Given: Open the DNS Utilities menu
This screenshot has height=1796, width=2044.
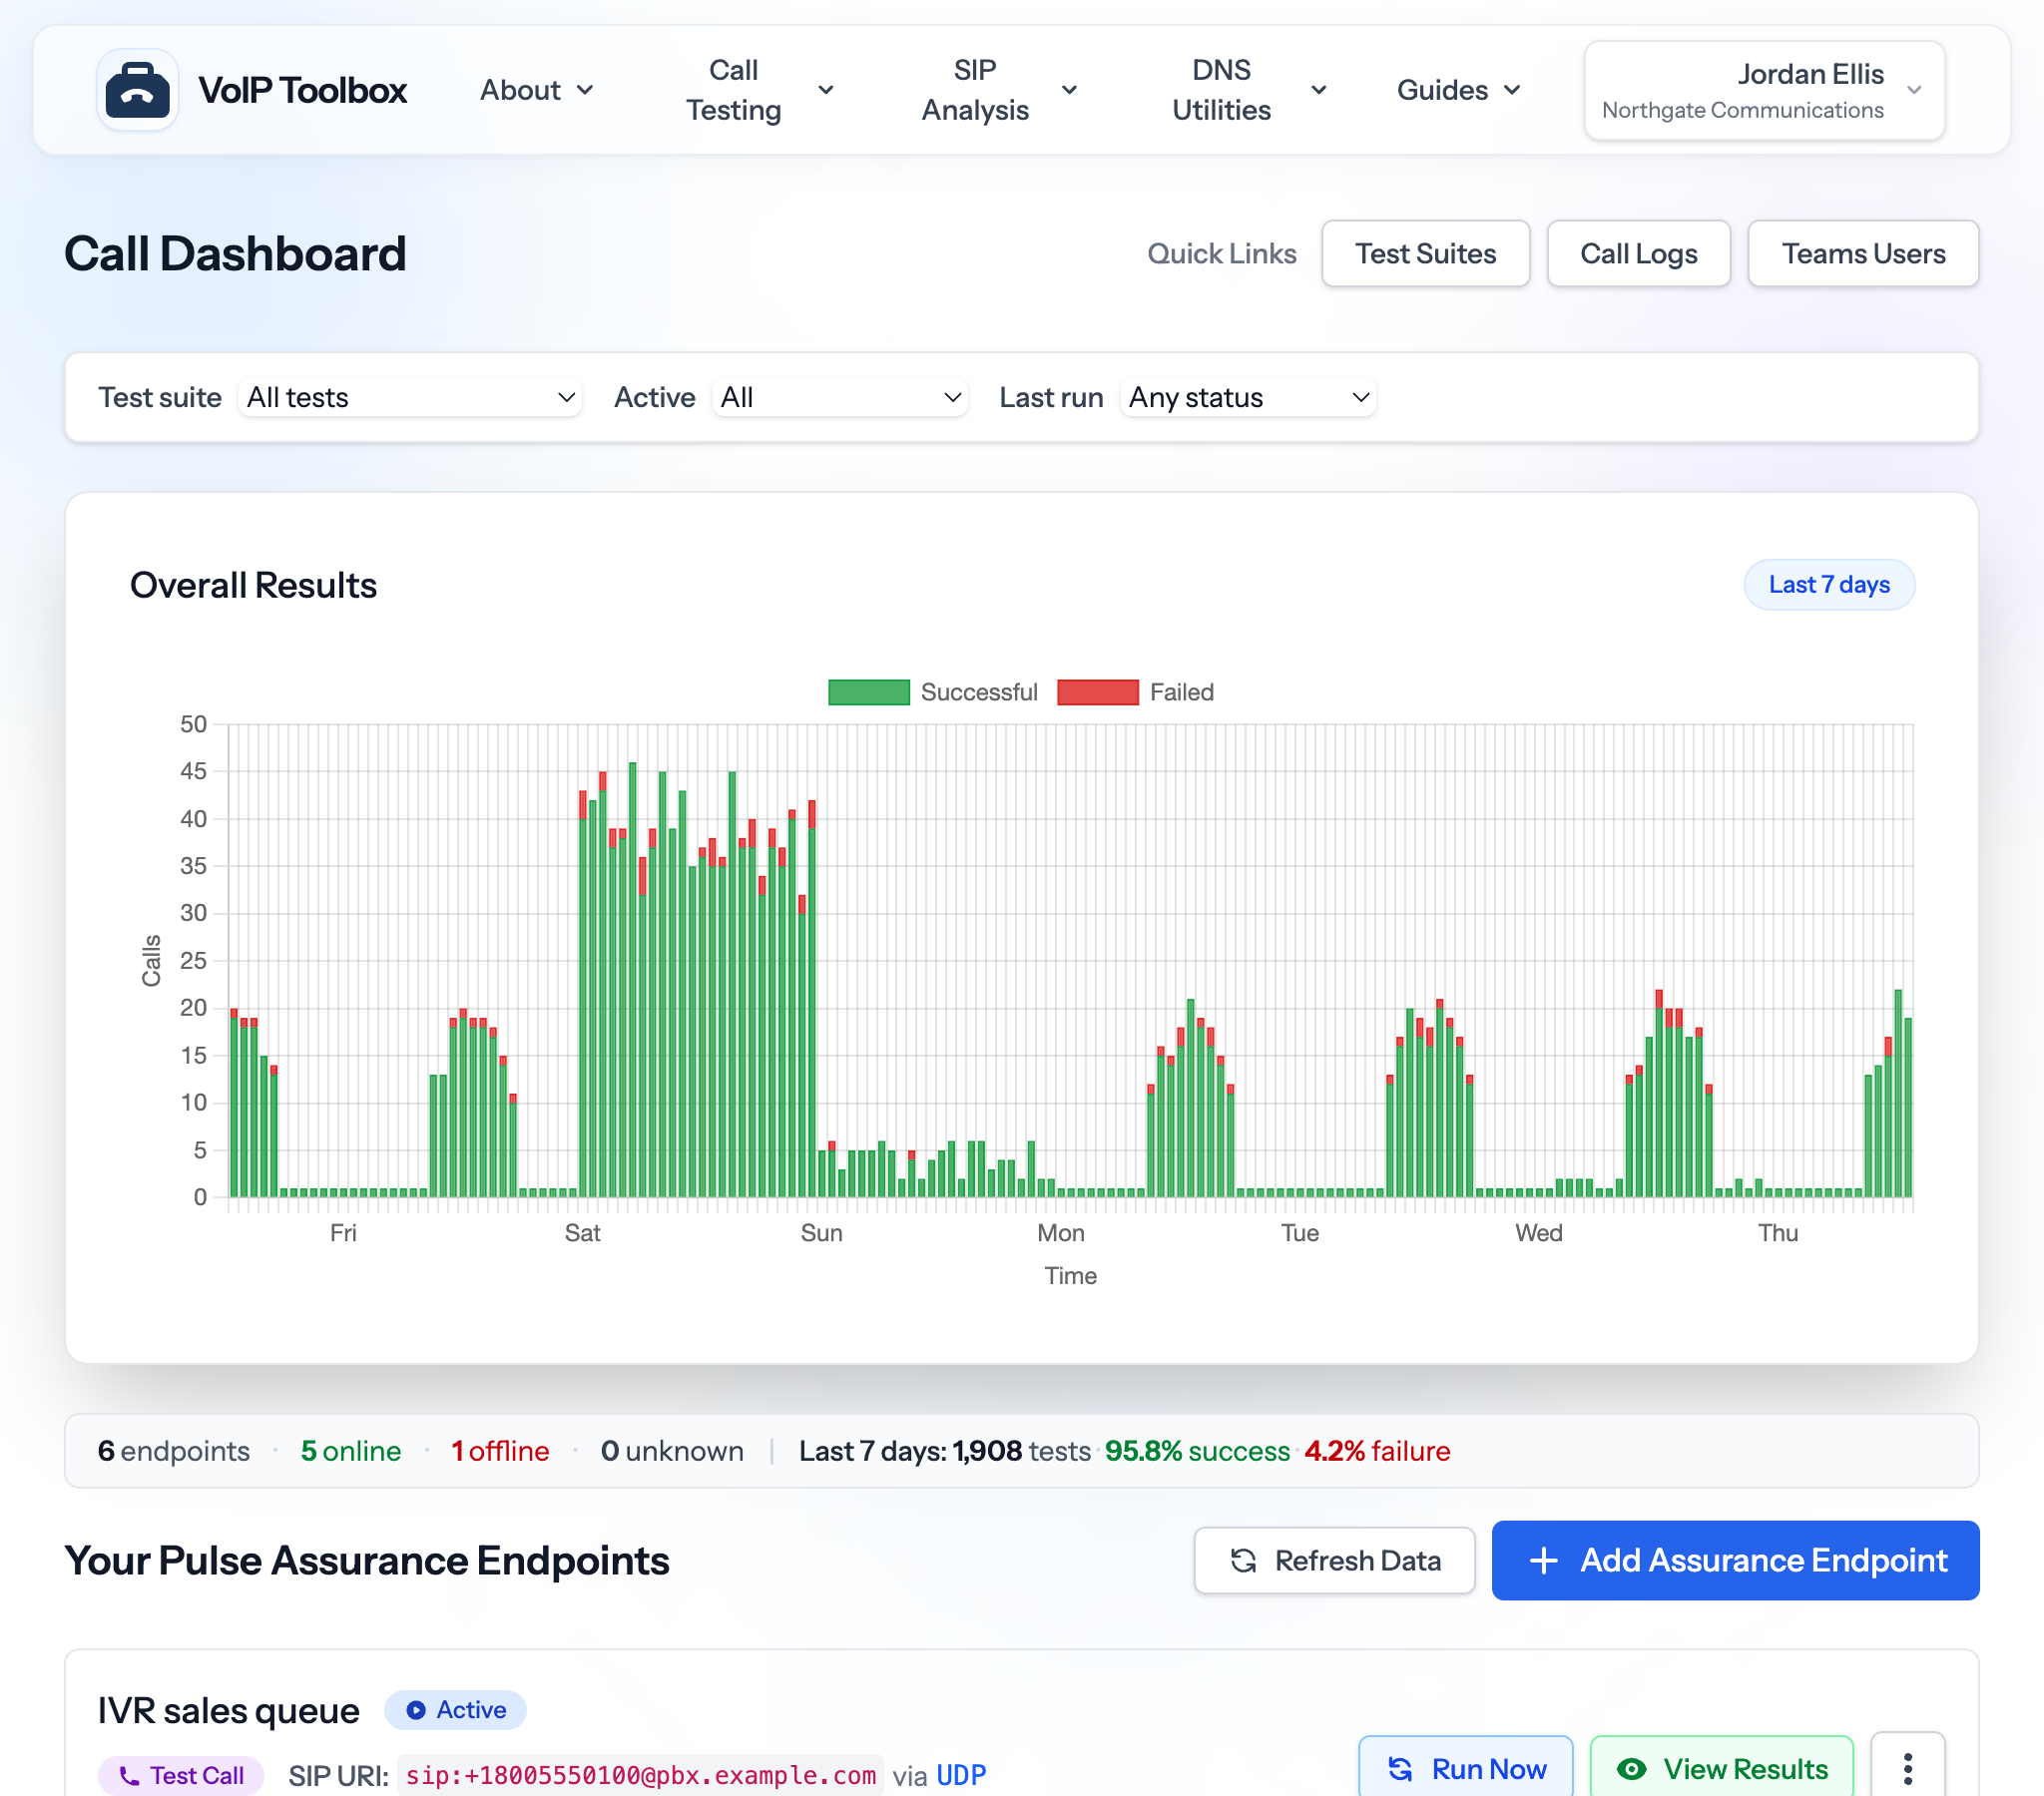Looking at the screenshot, I should click(x=1248, y=90).
